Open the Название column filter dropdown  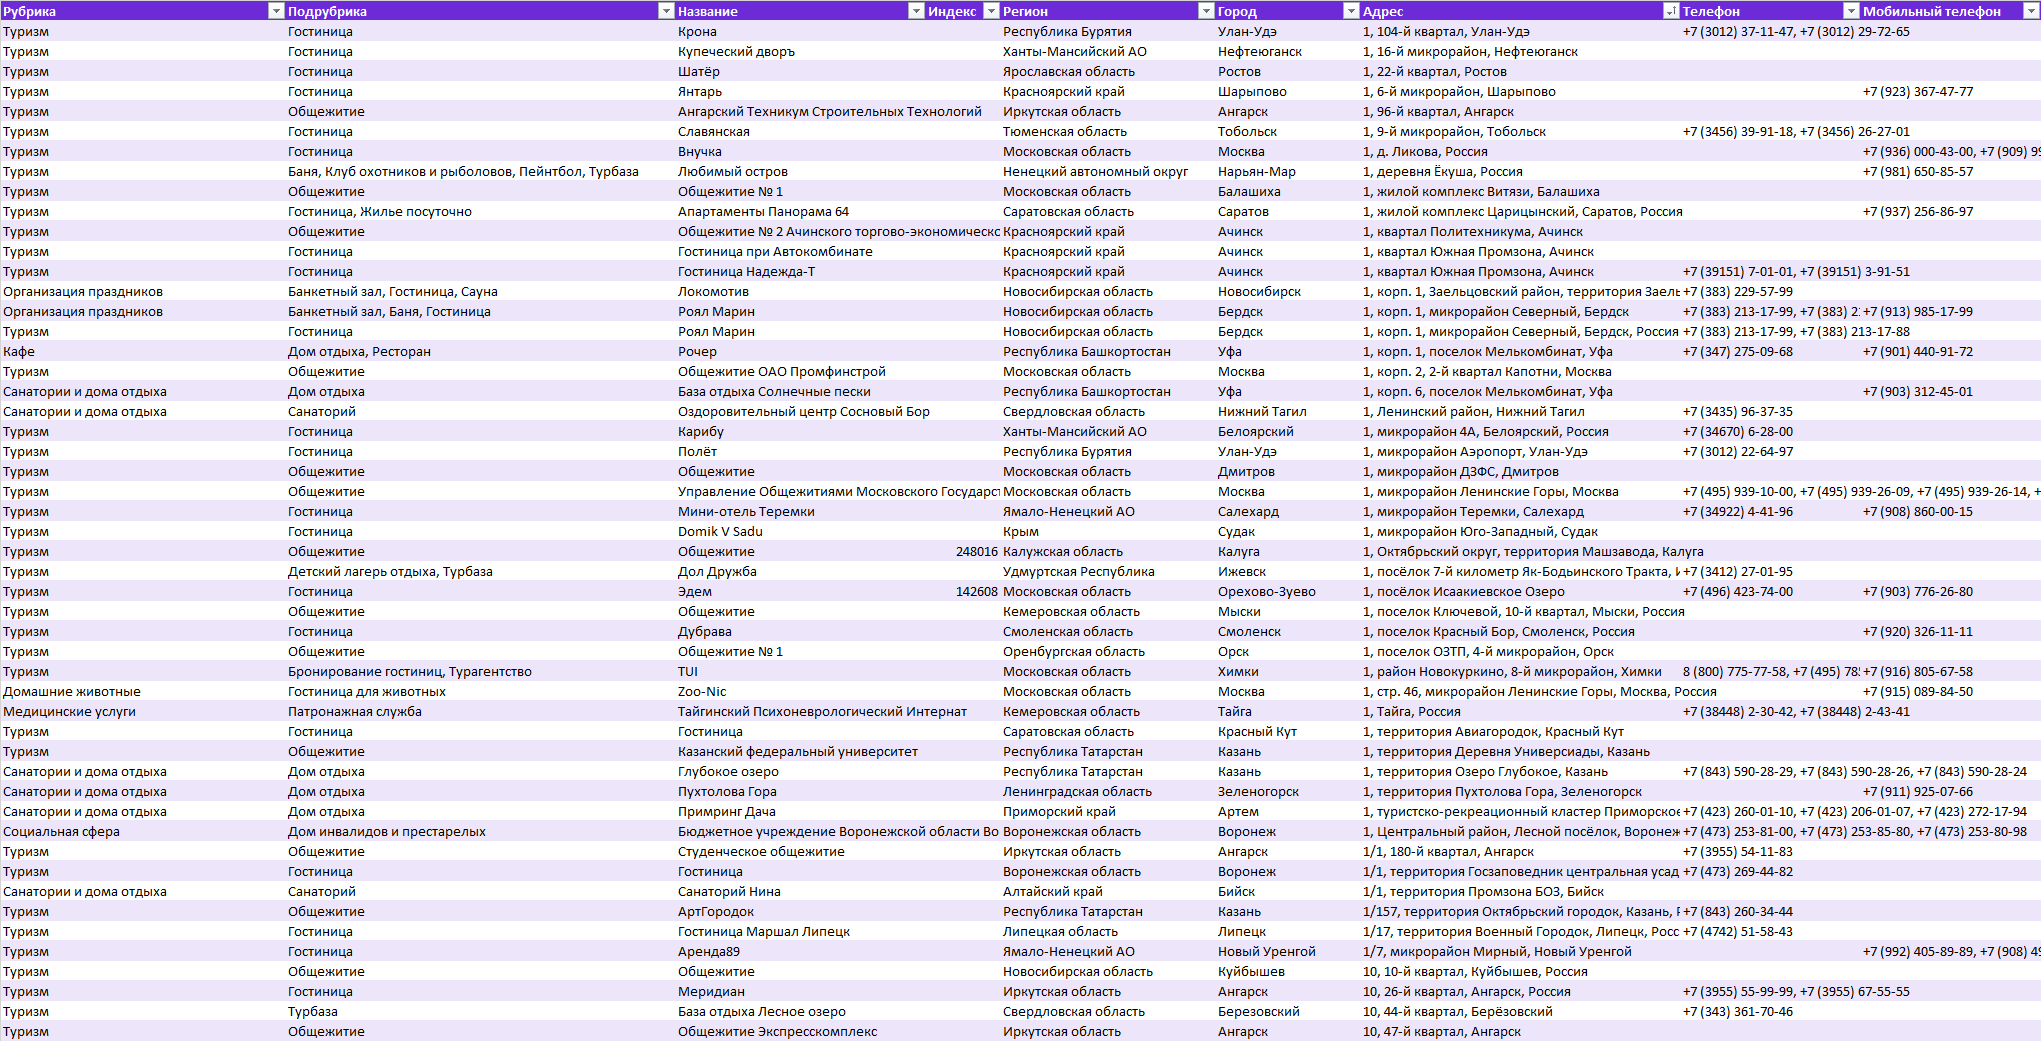[x=916, y=11]
